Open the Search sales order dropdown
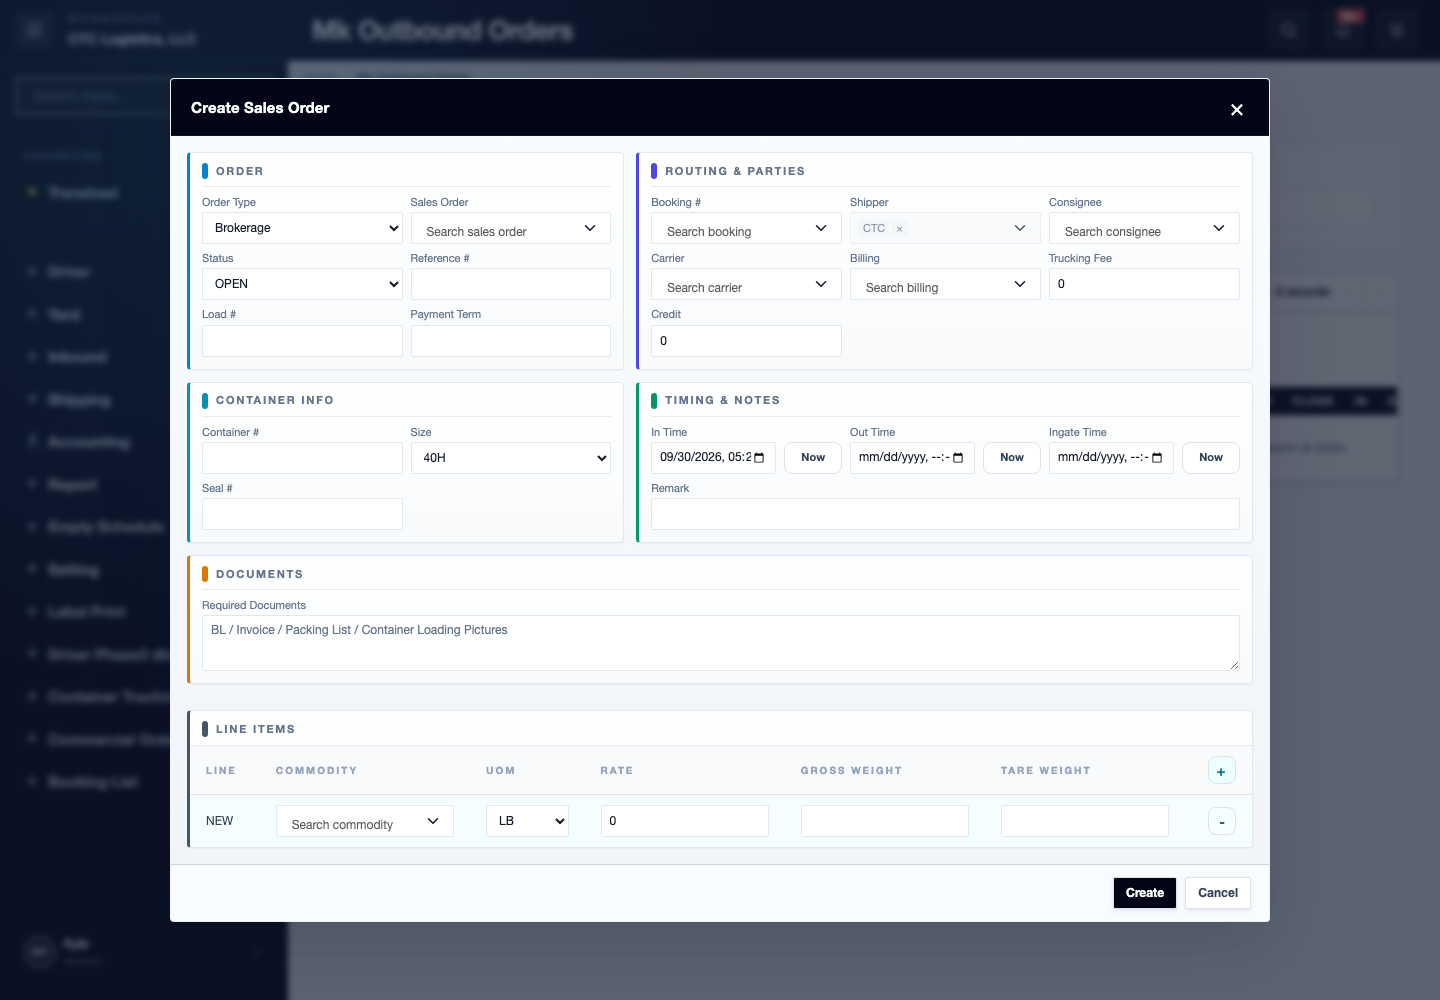 [510, 228]
